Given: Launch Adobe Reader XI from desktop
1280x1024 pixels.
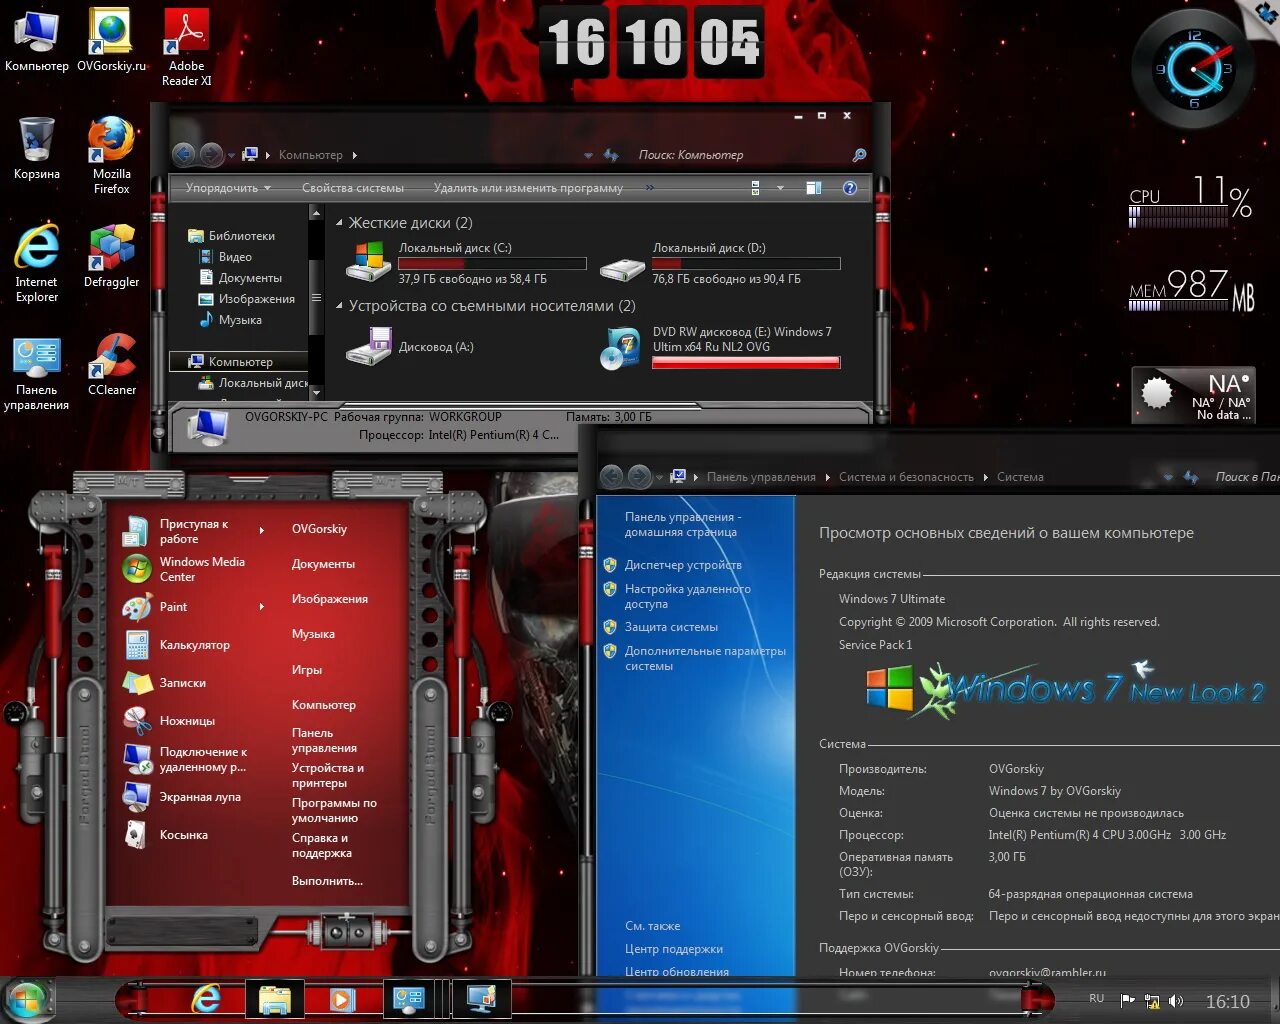Looking at the screenshot, I should click(186, 47).
